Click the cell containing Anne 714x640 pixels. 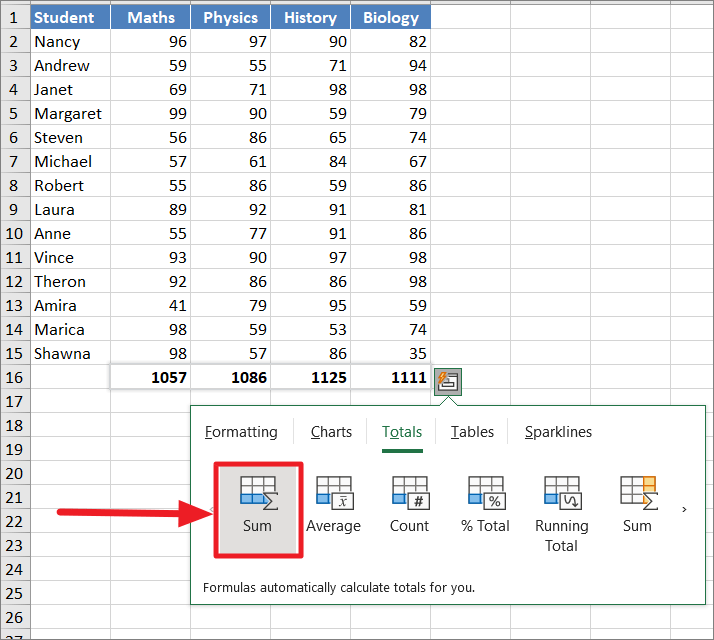71,233
